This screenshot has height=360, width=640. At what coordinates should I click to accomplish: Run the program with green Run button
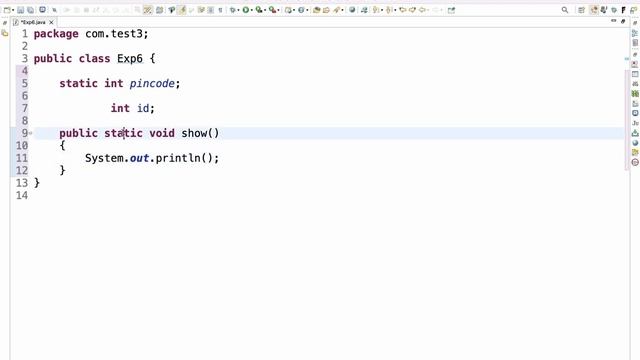(246, 10)
